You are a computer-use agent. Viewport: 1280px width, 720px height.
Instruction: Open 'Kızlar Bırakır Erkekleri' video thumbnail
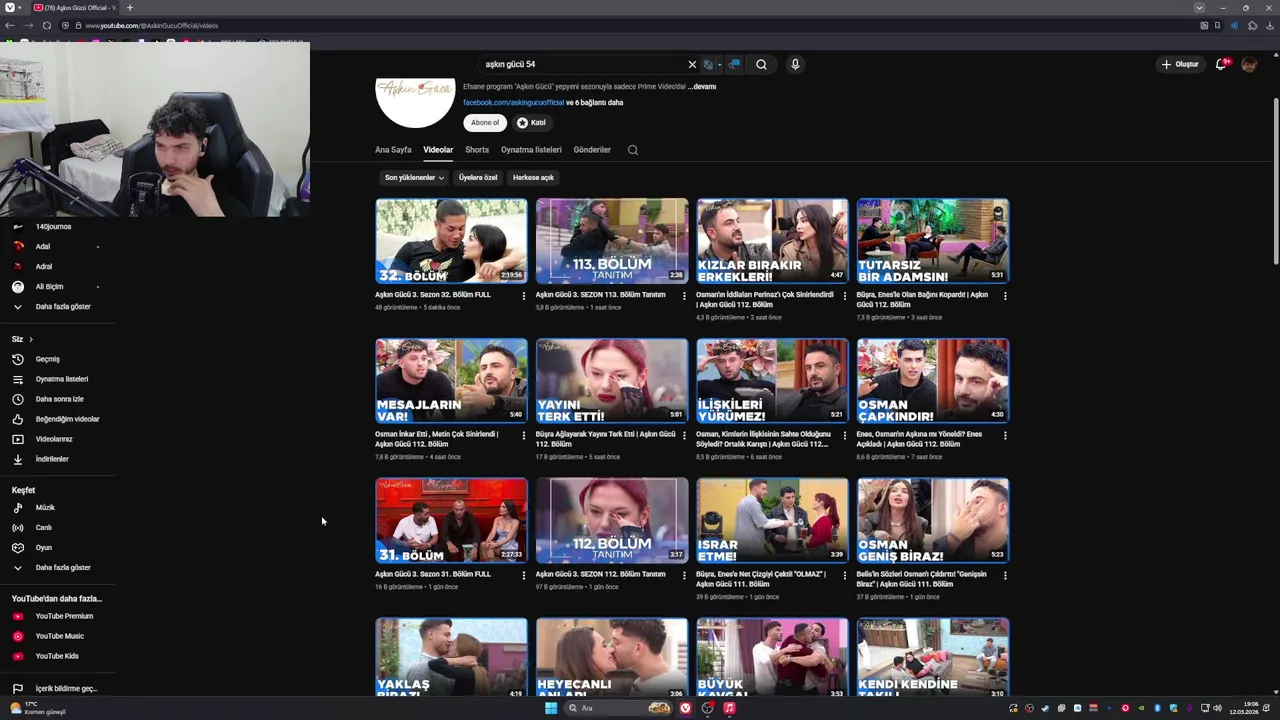(x=772, y=241)
